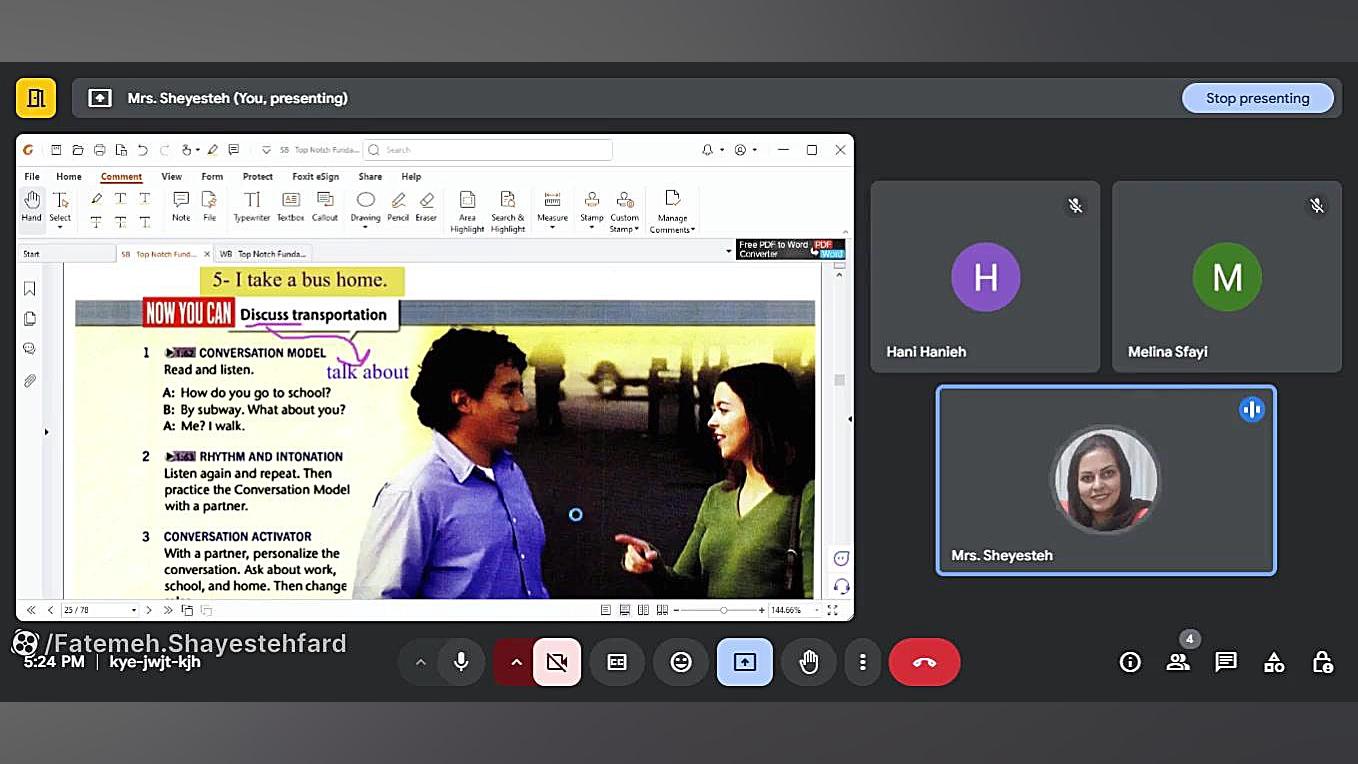The height and width of the screenshot is (764, 1358).
Task: Switch to continuous facing view mode
Action: tap(661, 610)
